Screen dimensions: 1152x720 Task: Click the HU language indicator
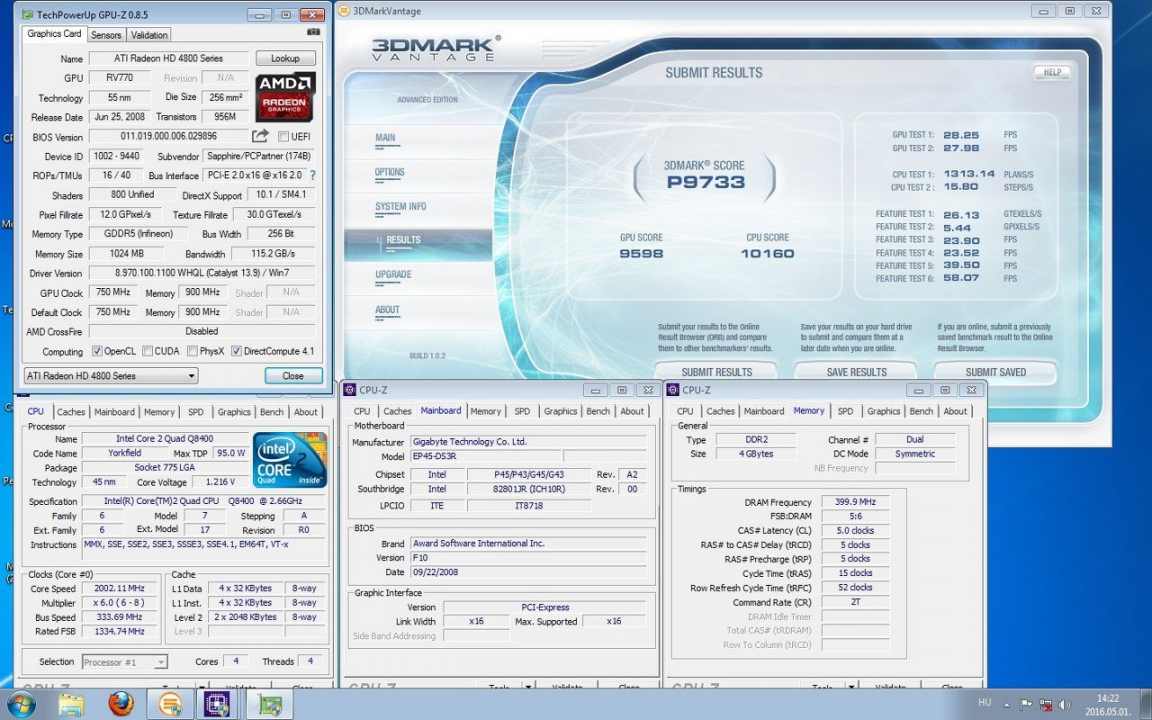tap(985, 704)
